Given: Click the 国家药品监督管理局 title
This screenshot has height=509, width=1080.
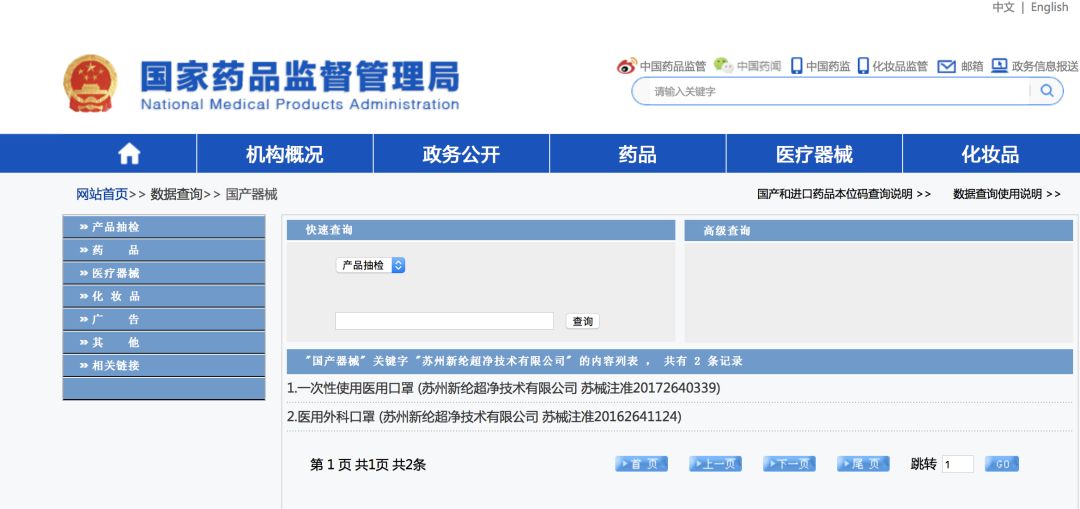Looking at the screenshot, I should tap(300, 76).
